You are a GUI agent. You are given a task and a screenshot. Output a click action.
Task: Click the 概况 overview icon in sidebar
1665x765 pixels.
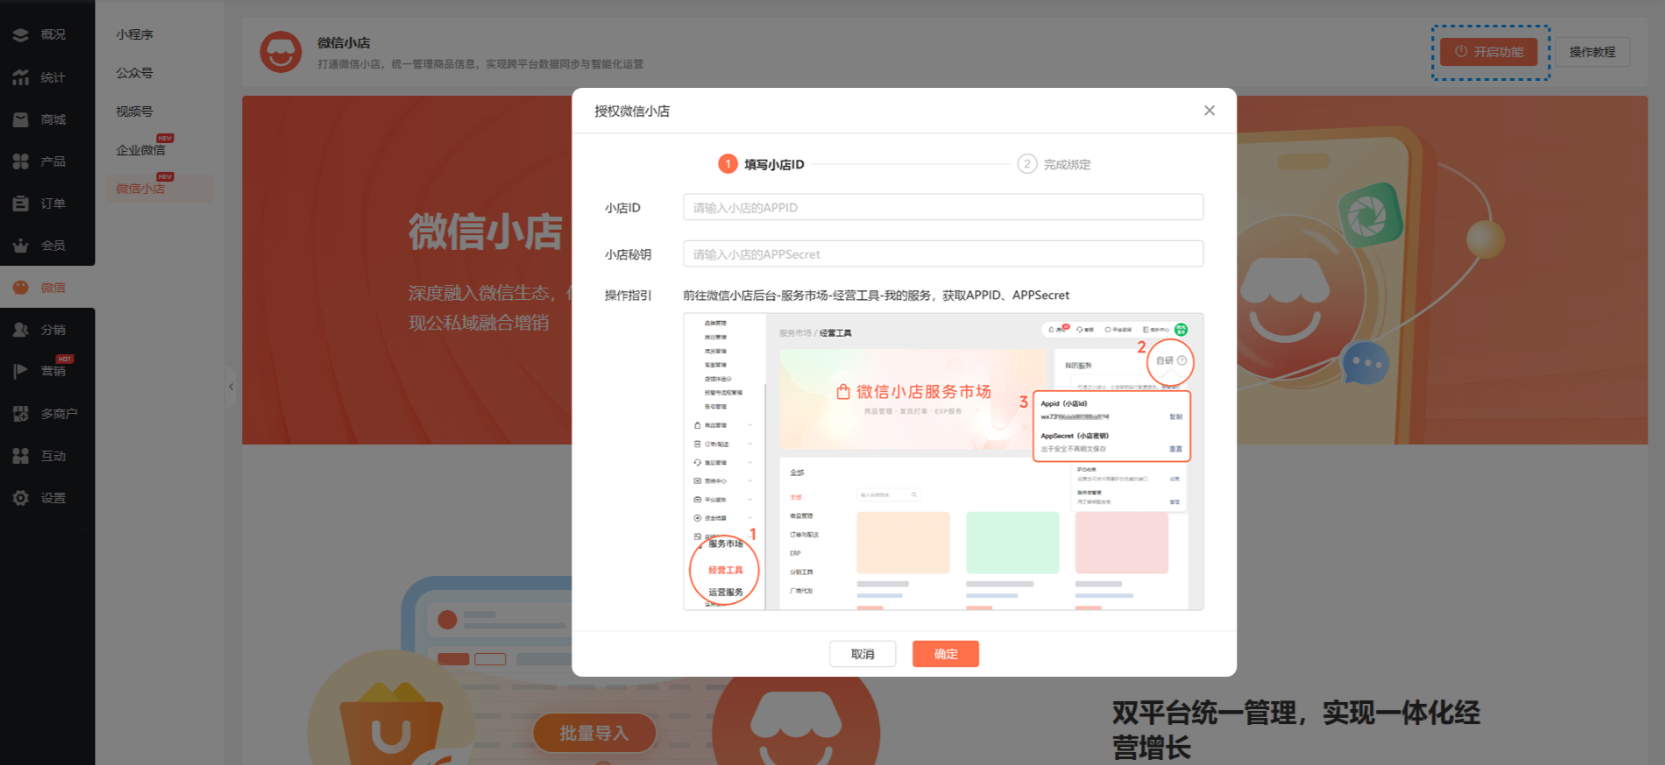click(x=20, y=35)
